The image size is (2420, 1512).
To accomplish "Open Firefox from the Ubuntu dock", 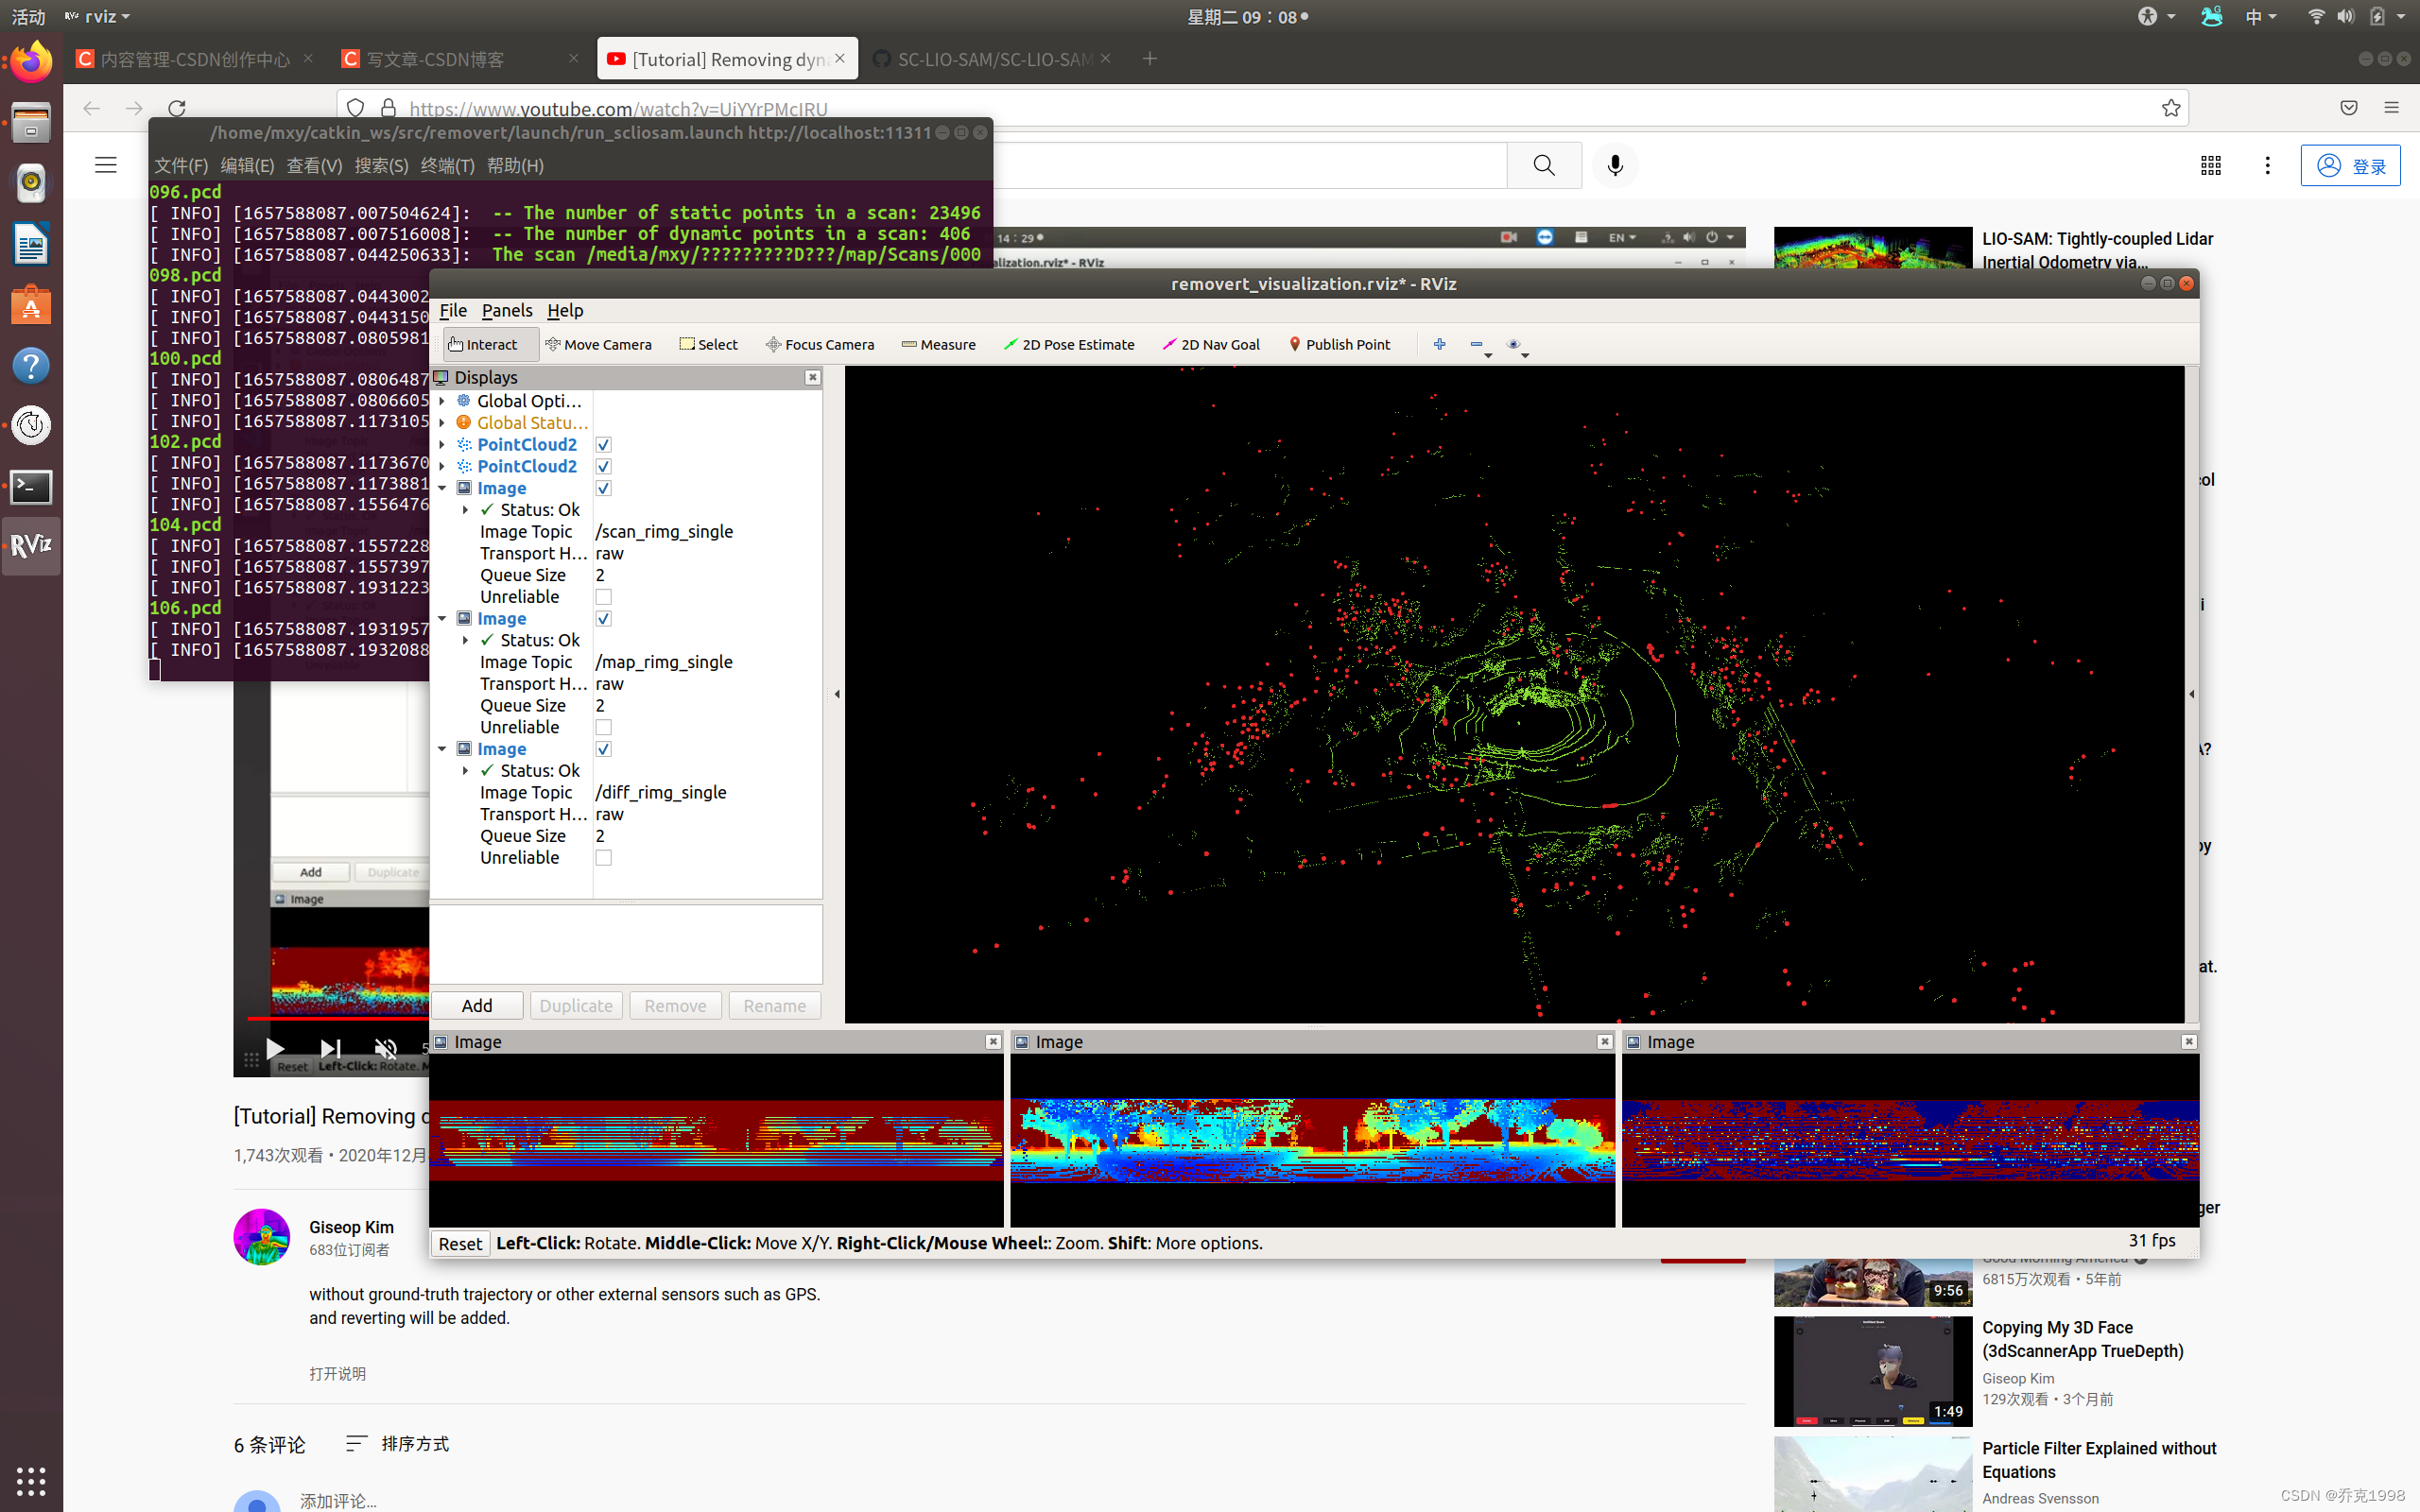I will pos(31,62).
